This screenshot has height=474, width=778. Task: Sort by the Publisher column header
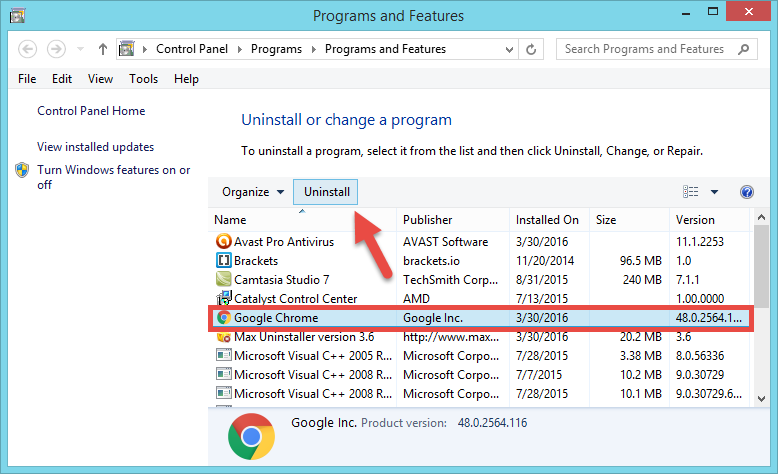pos(453,220)
